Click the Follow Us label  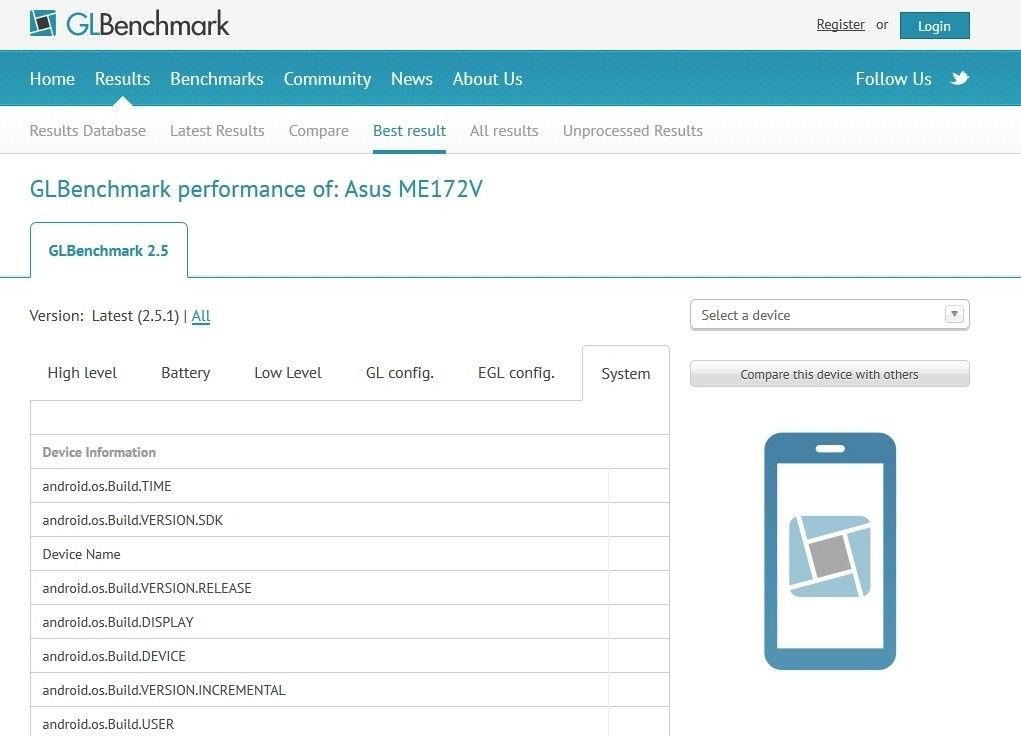[893, 79]
